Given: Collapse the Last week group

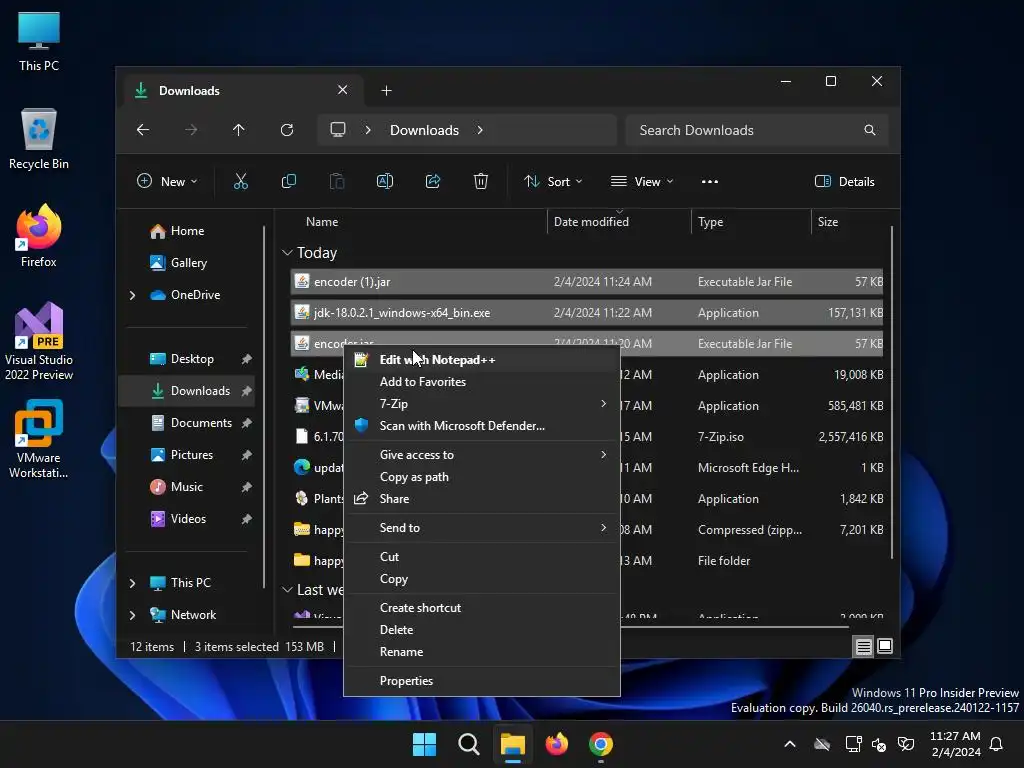Looking at the screenshot, I should pyautogui.click(x=287, y=590).
